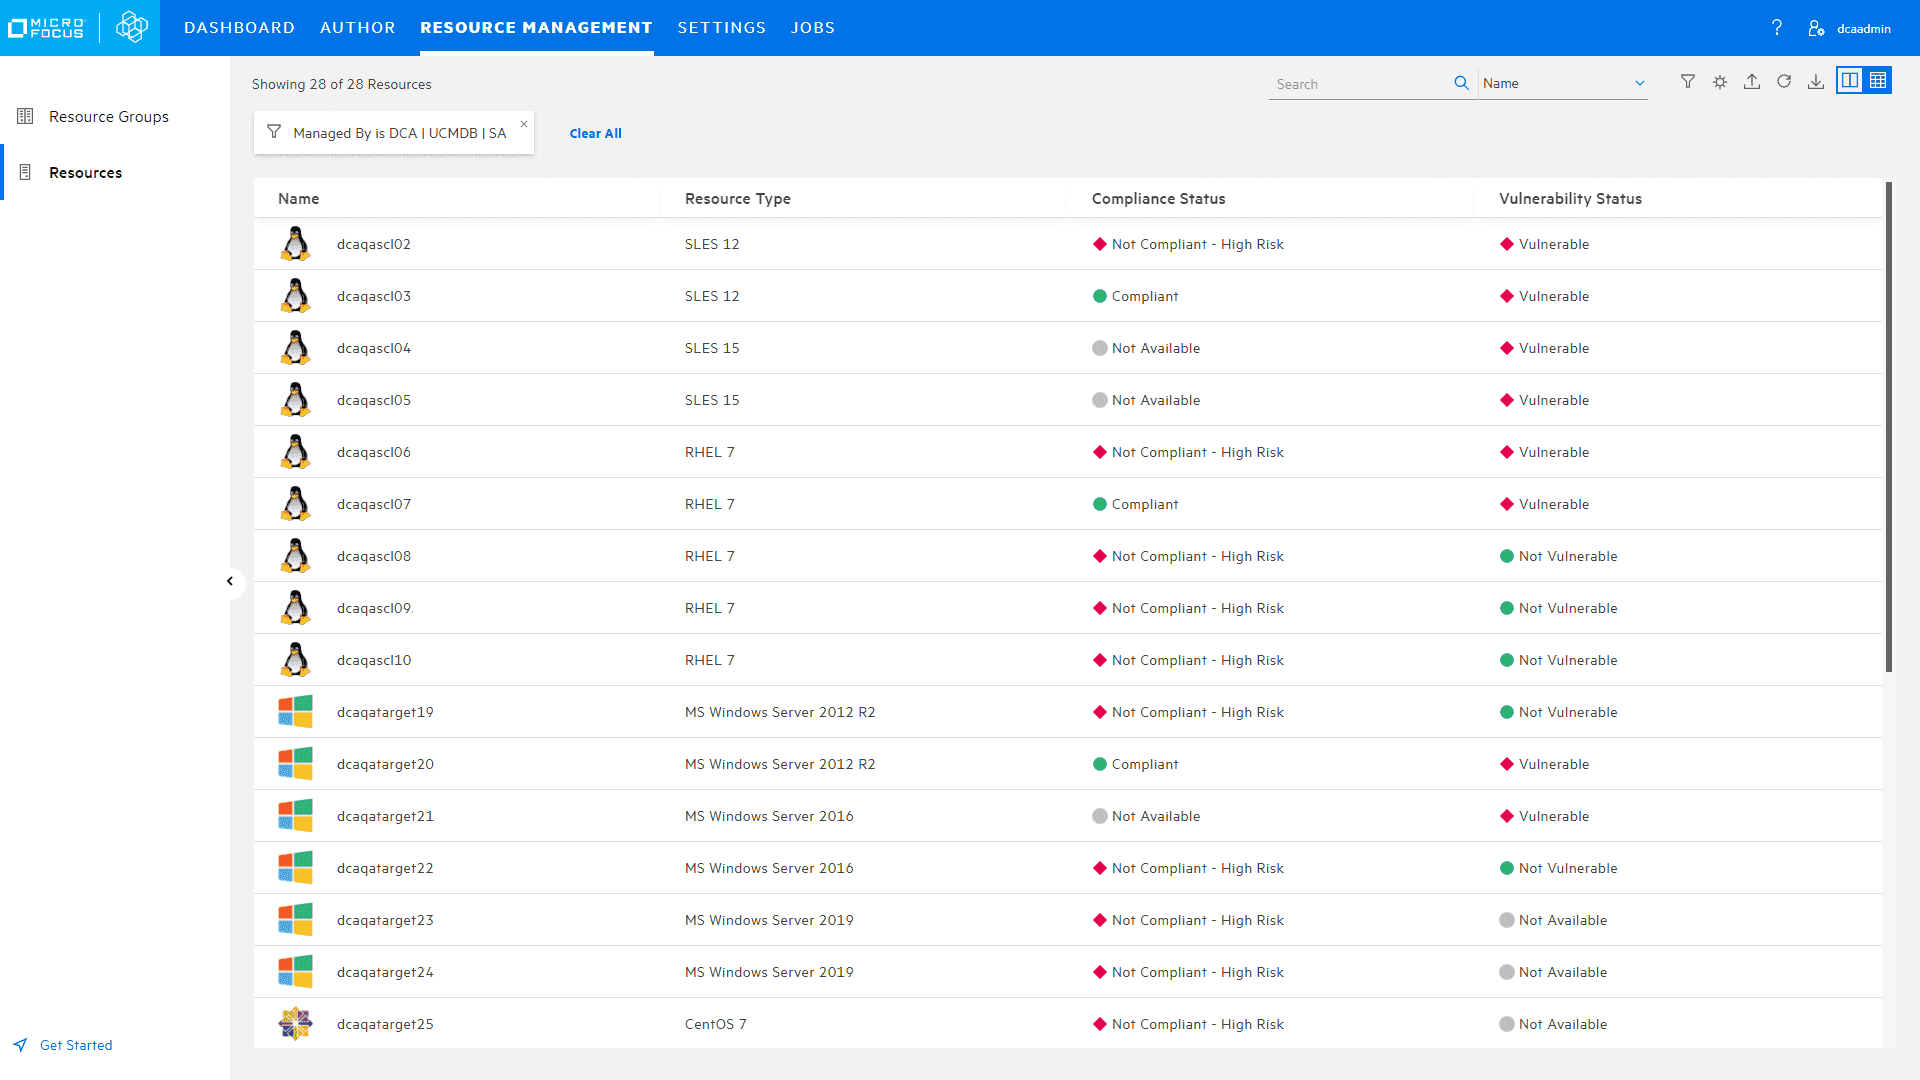Open the Jobs section

coord(813,27)
